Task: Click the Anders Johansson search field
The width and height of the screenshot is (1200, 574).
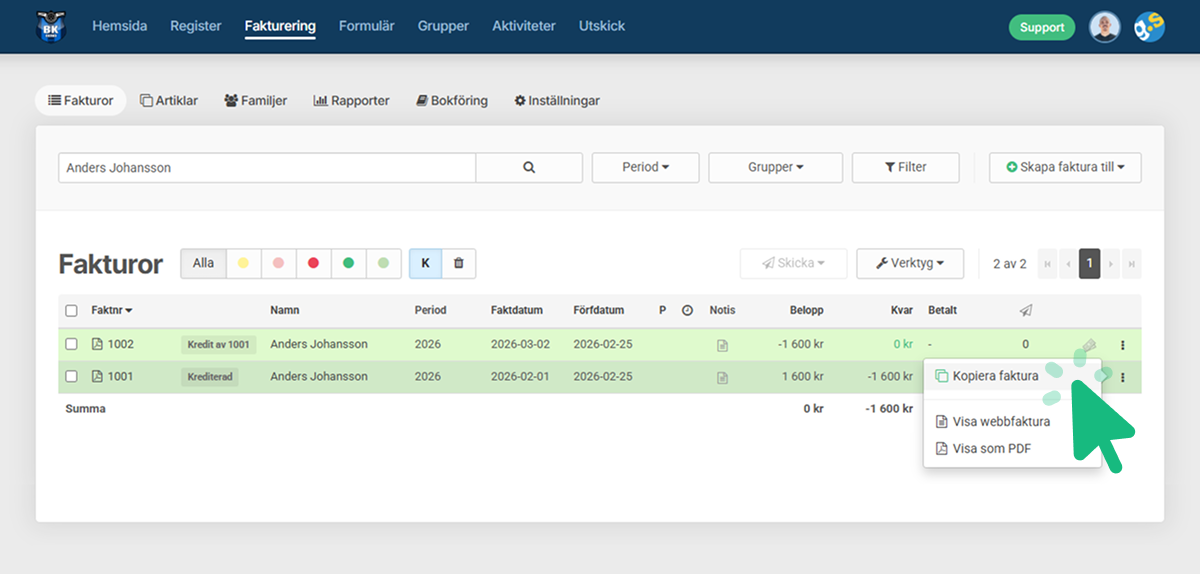Action: click(267, 168)
